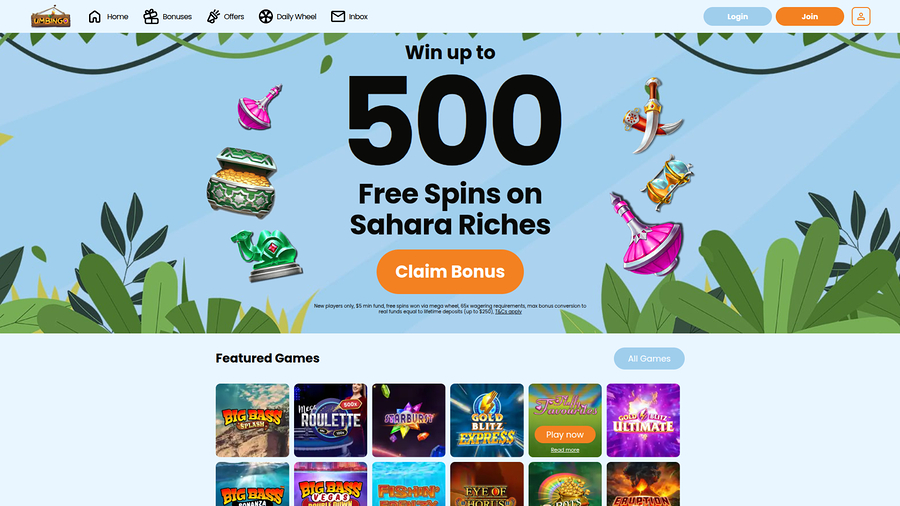
Task: Launch the Starburst game
Action: click(x=409, y=421)
